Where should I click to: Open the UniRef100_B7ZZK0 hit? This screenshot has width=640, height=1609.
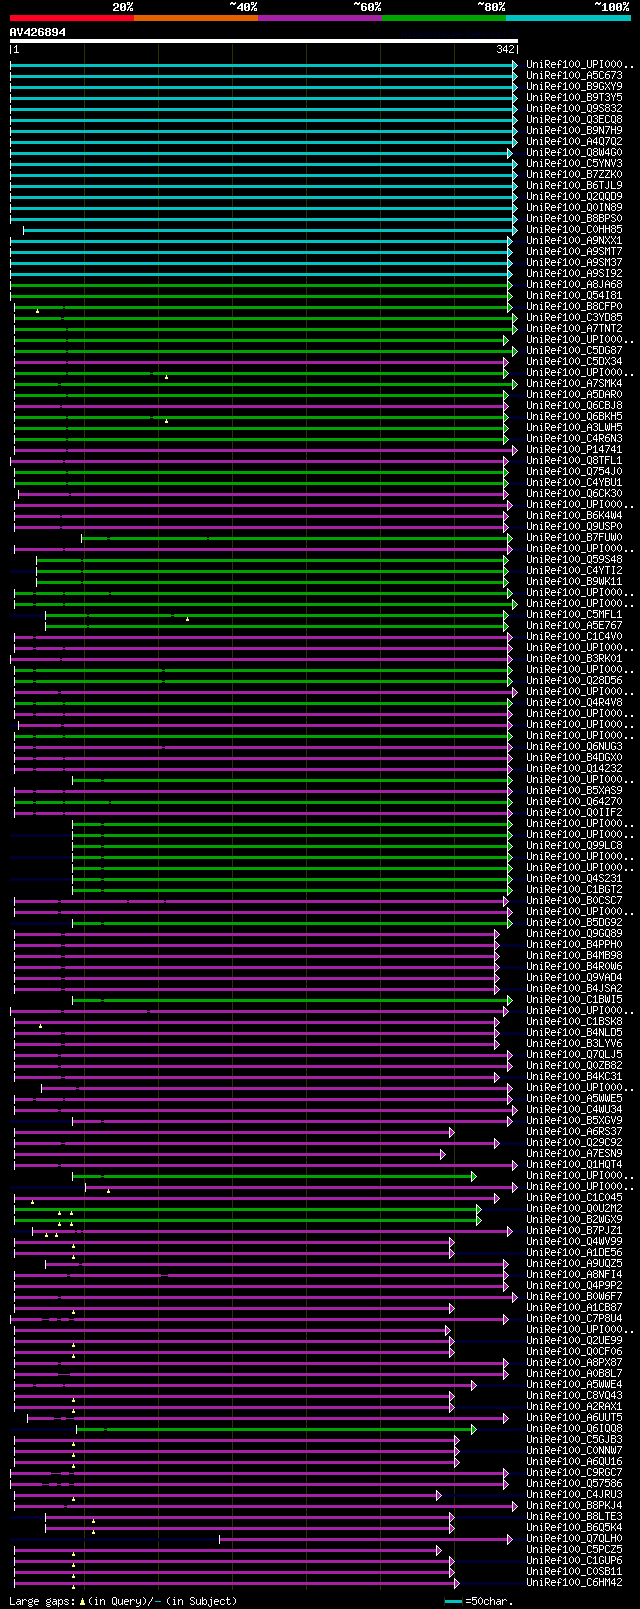pyautogui.click(x=574, y=174)
